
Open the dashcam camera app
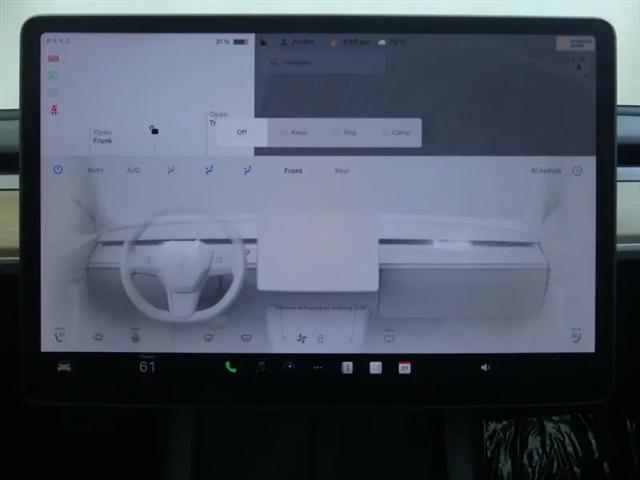(289, 367)
